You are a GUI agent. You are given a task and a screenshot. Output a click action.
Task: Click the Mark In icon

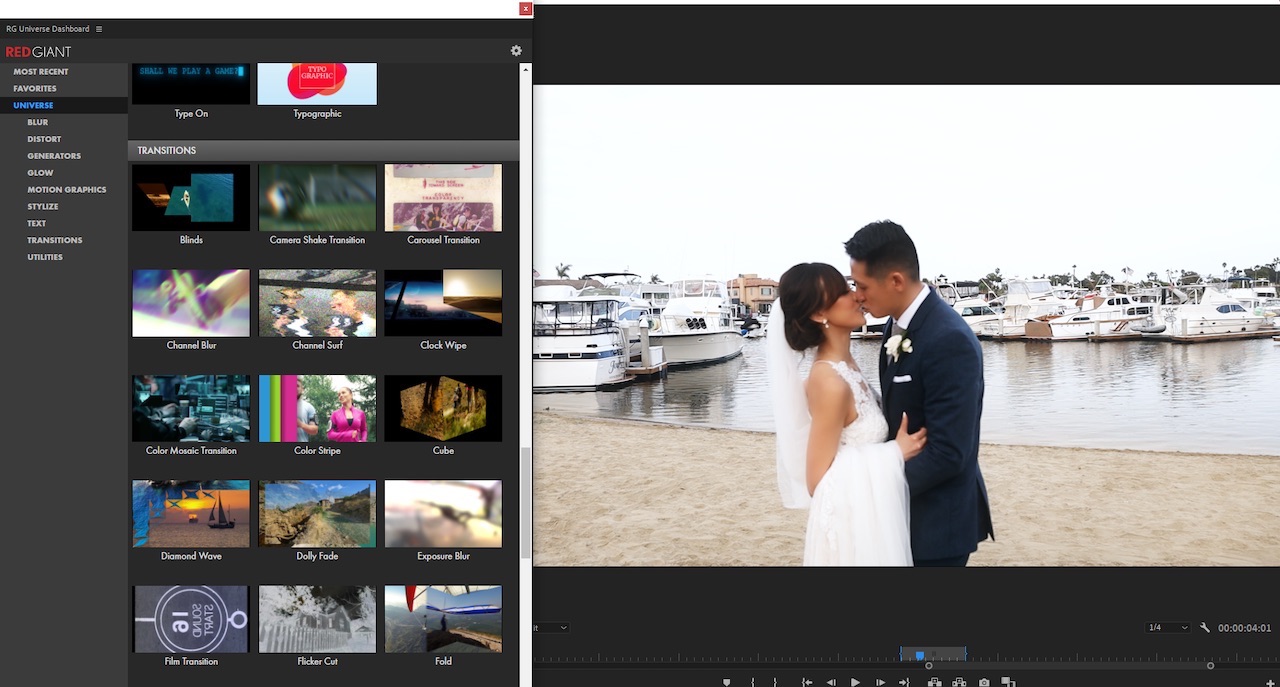pyautogui.click(x=752, y=681)
